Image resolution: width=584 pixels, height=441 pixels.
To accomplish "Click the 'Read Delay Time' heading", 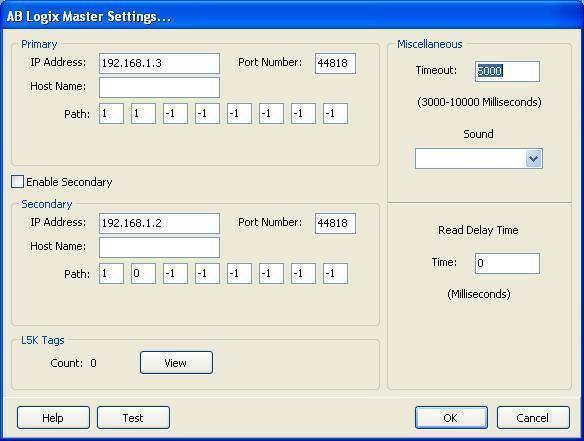I will (478, 230).
